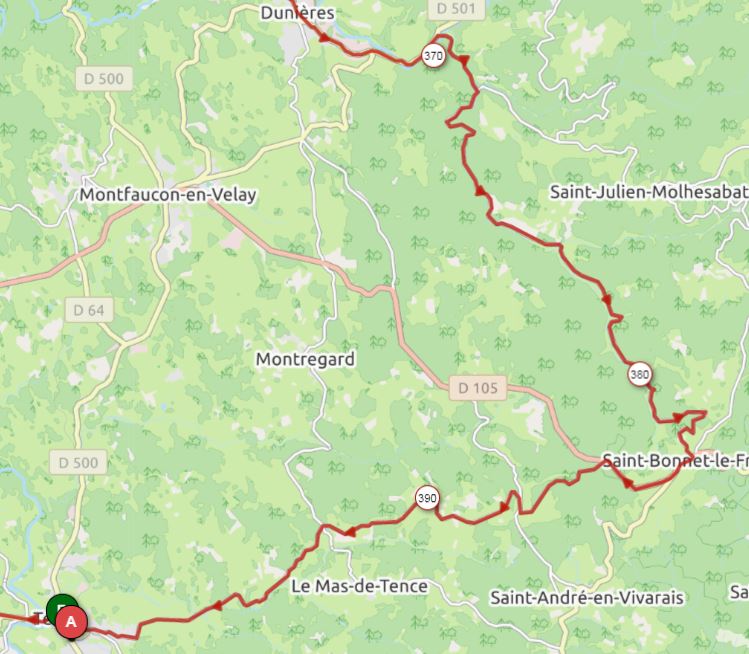Click the D 501 road shield

456,9
